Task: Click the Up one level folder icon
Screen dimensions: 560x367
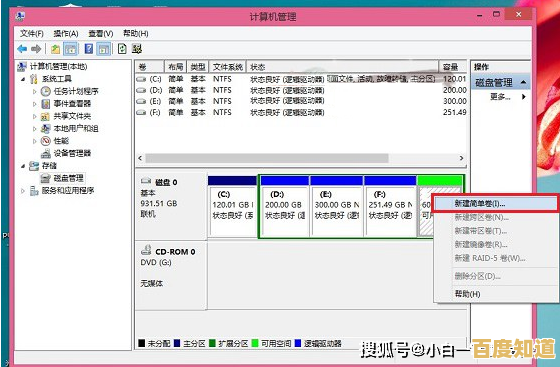Action: coord(55,49)
